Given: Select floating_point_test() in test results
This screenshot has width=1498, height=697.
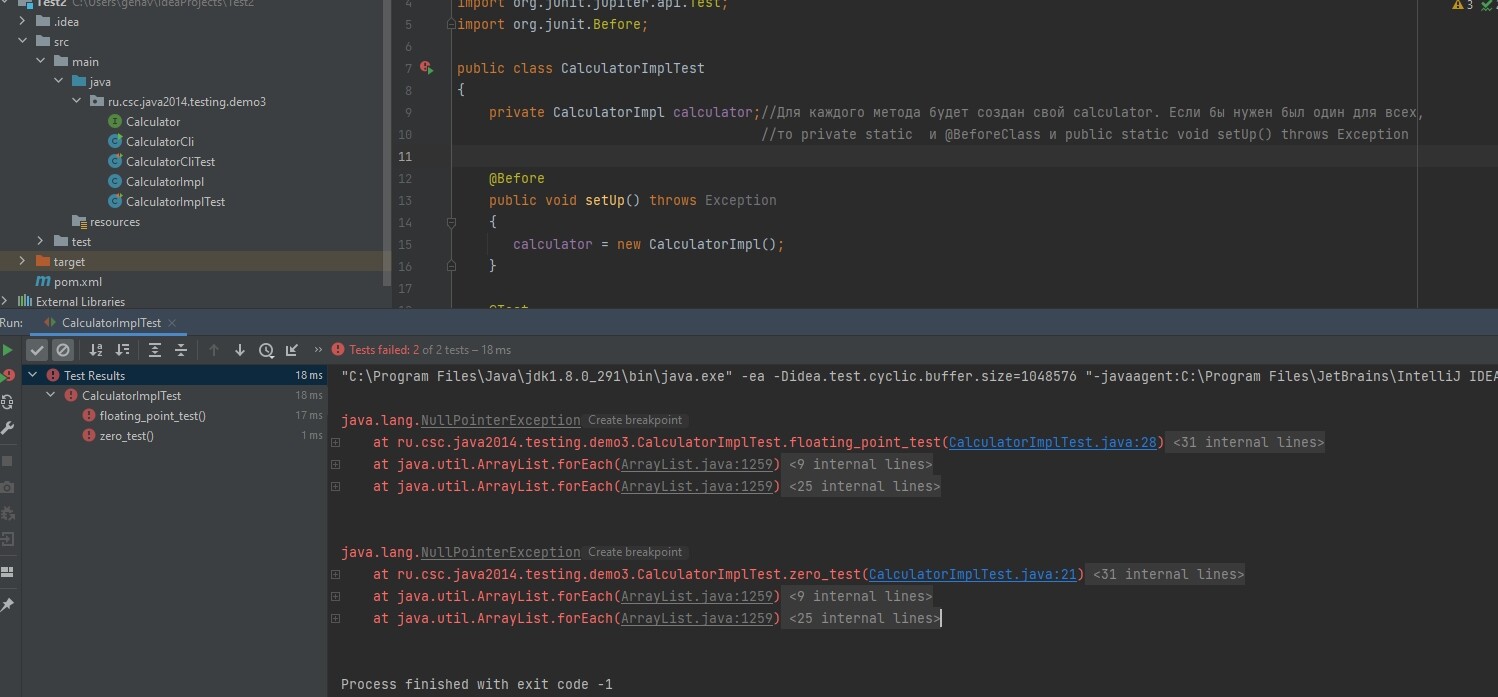Looking at the screenshot, I should [x=152, y=415].
